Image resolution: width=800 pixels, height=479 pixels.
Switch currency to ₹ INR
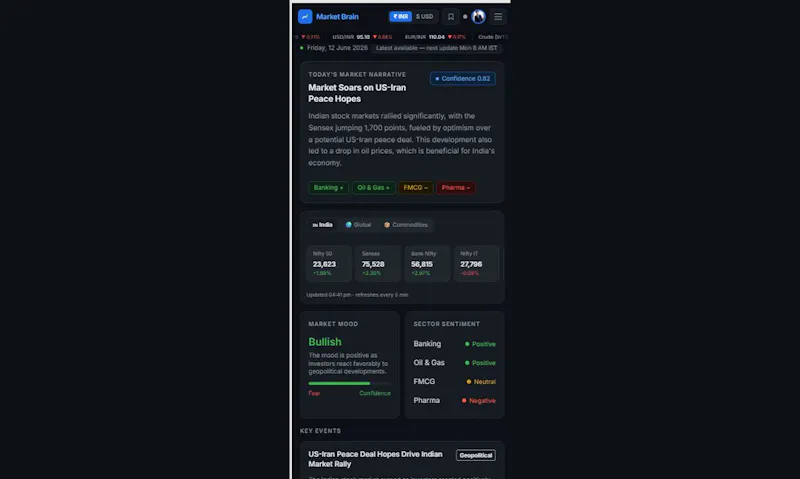pyautogui.click(x=401, y=16)
